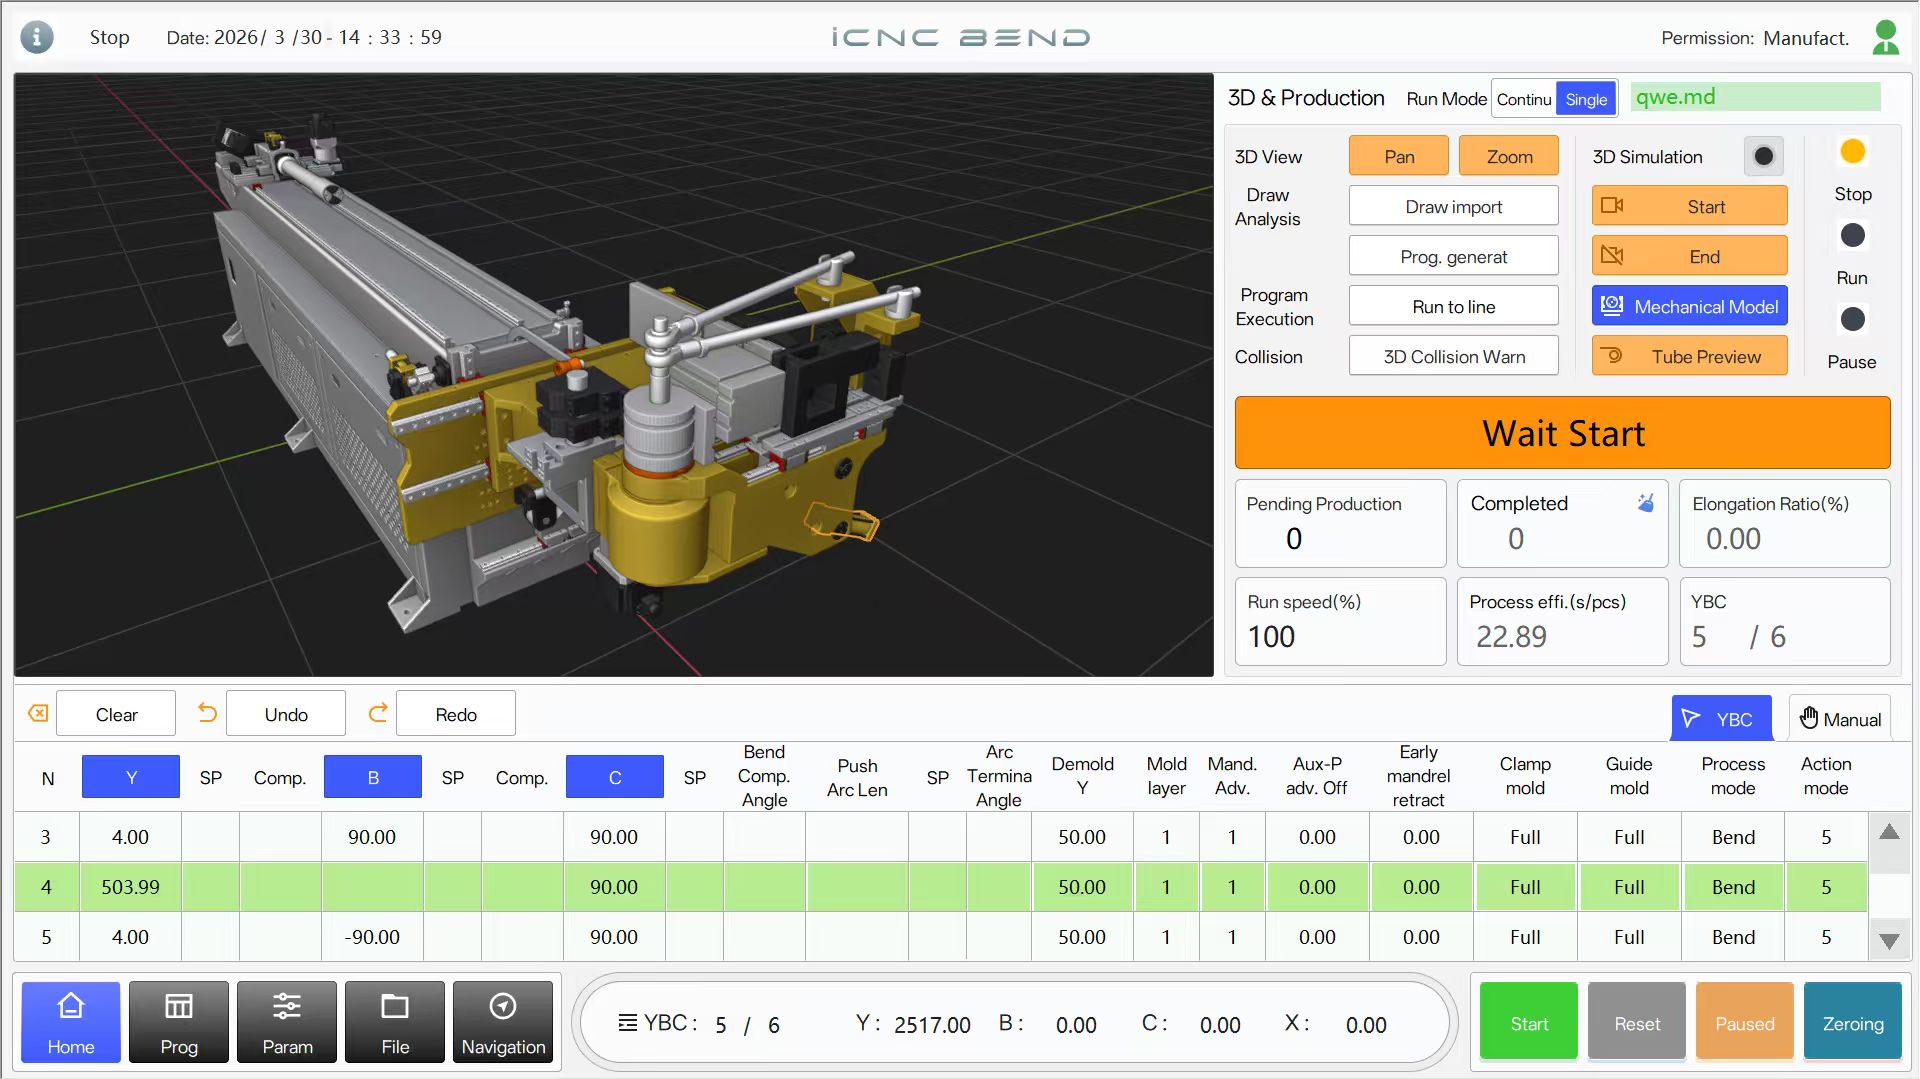
Task: Click the orange Wait Start banner
Action: click(x=1562, y=433)
